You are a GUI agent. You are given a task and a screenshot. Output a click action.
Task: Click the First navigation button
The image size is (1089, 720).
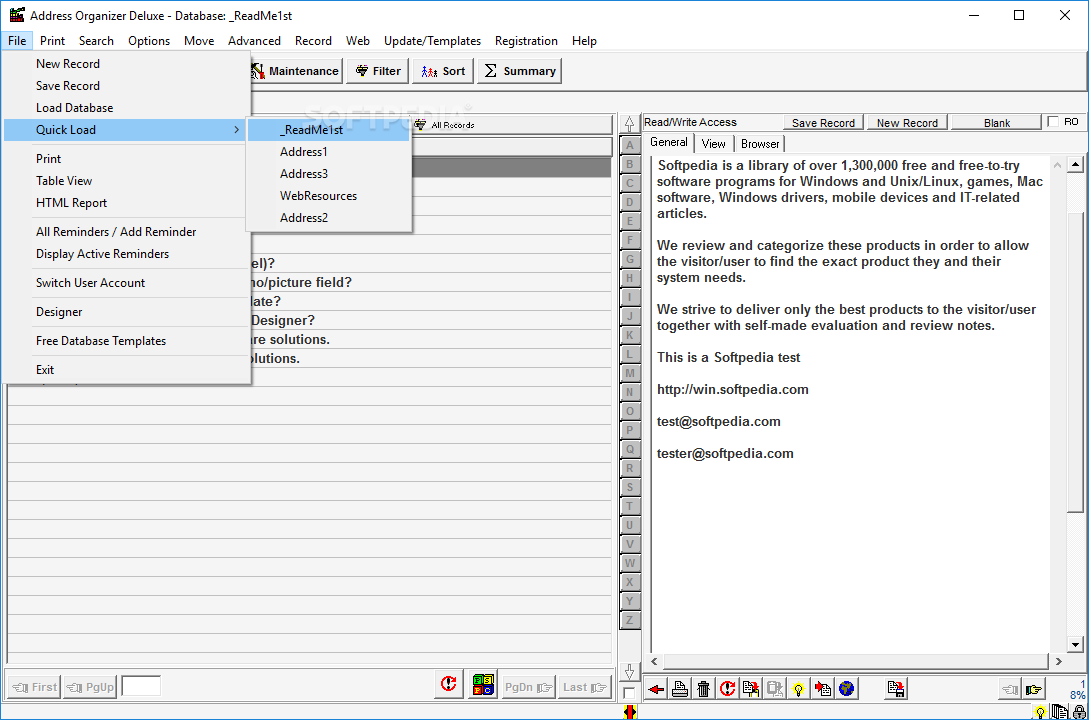tap(35, 687)
